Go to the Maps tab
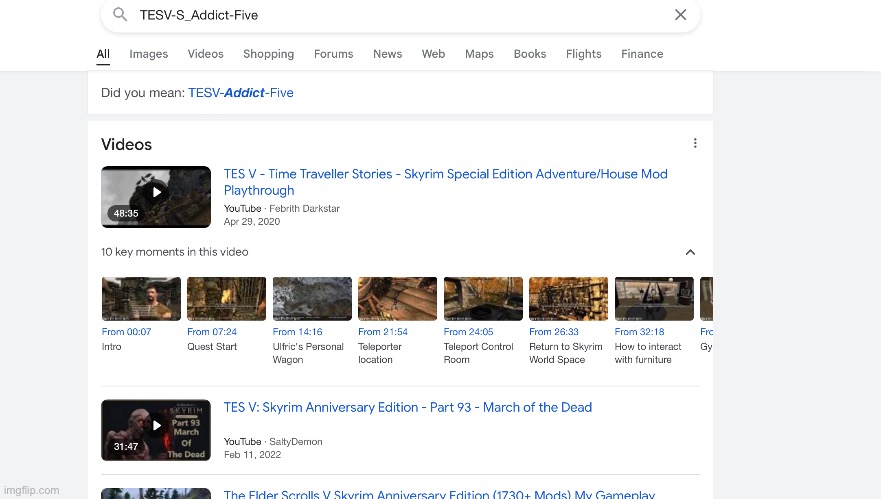Image resolution: width=881 pixels, height=499 pixels. point(479,54)
